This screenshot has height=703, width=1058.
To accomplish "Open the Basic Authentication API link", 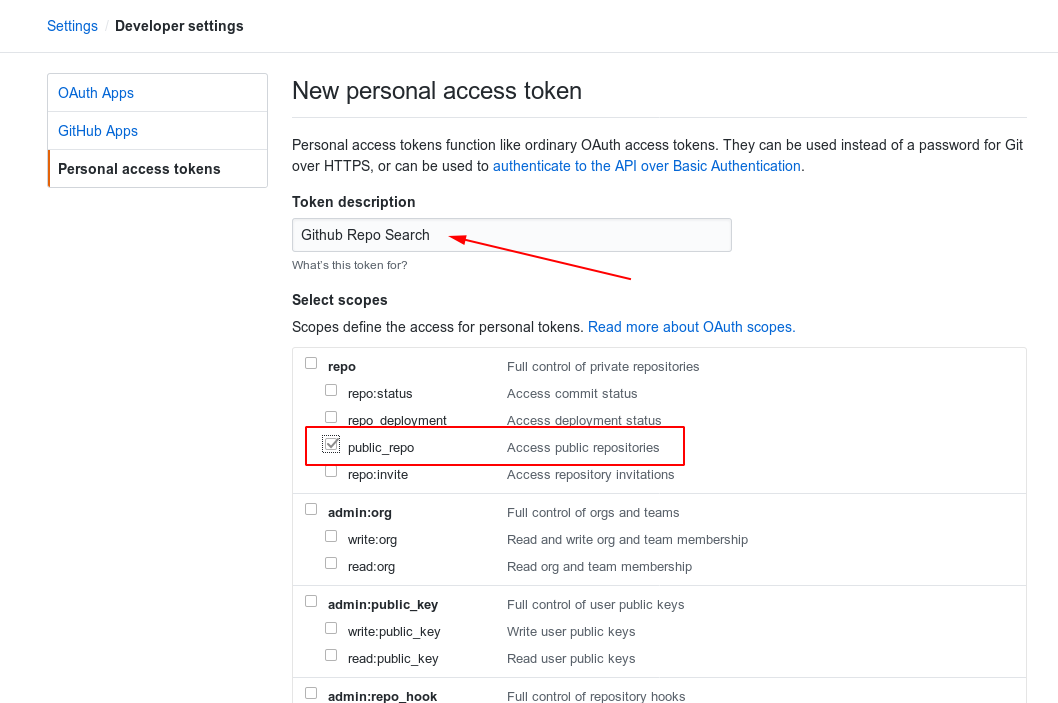I will (646, 166).
